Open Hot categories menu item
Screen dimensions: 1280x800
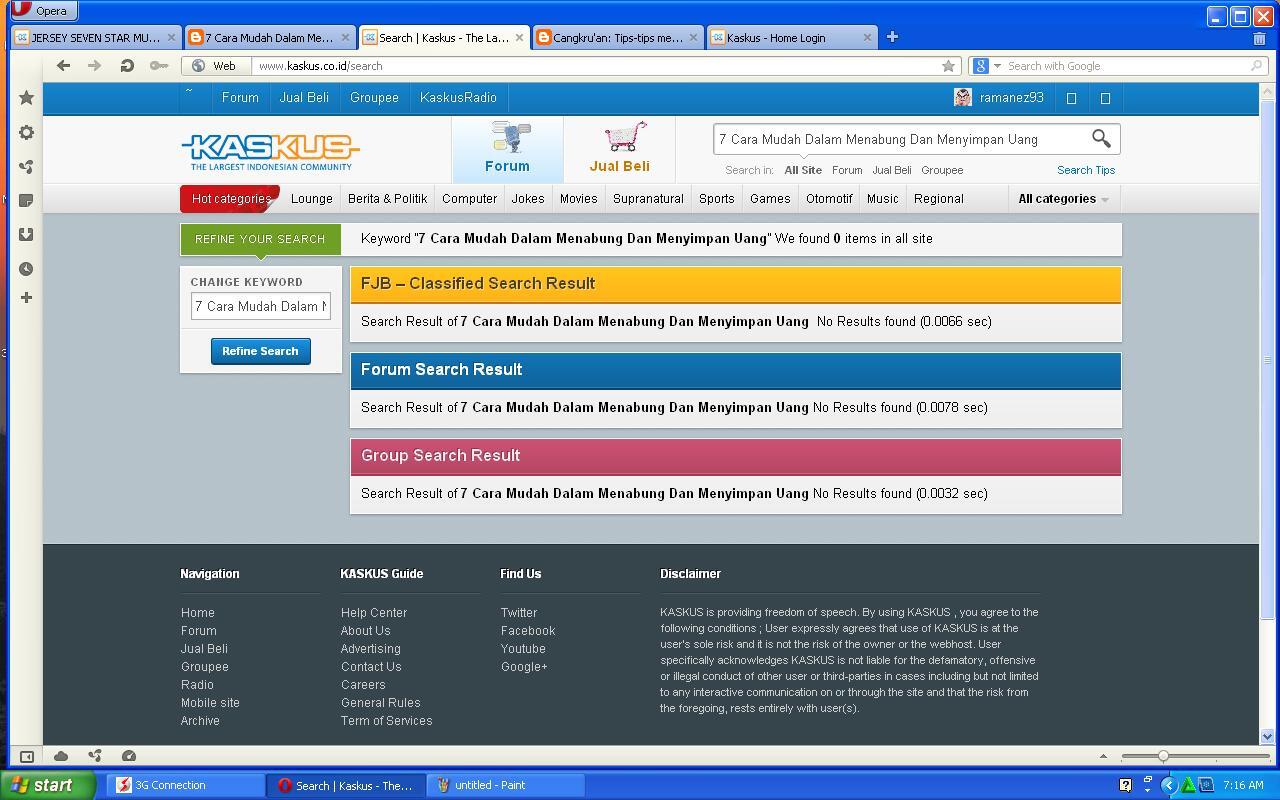click(x=231, y=199)
